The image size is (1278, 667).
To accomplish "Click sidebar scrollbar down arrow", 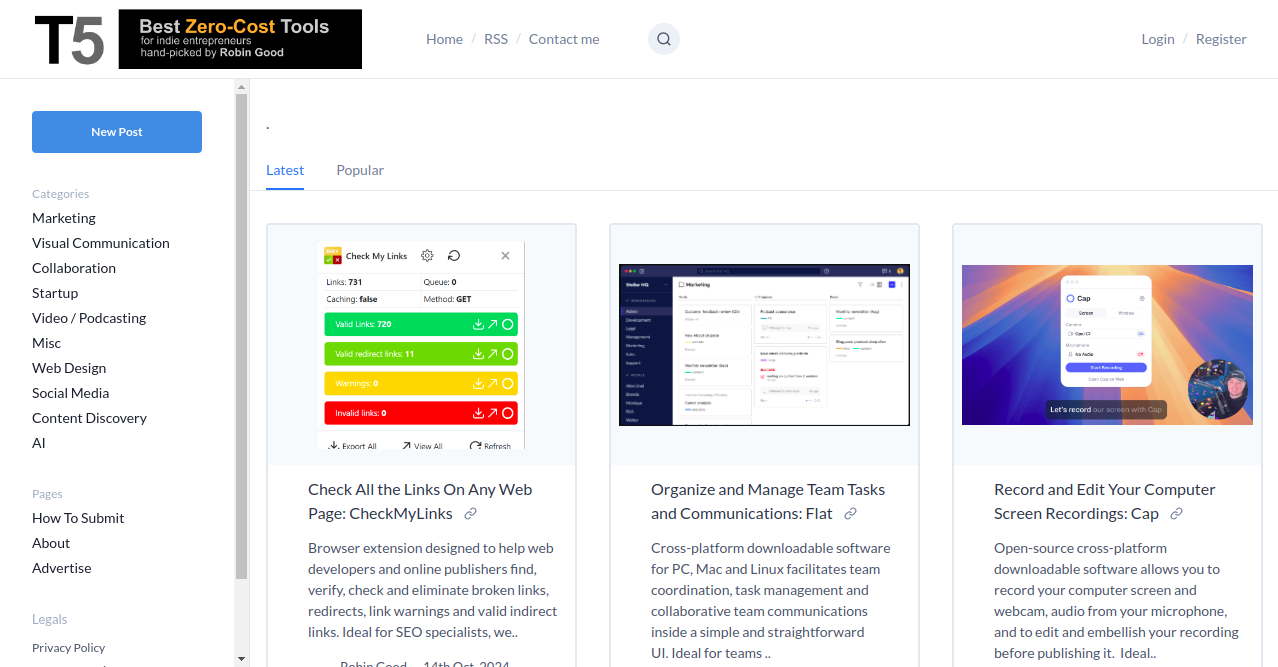I will point(241,659).
